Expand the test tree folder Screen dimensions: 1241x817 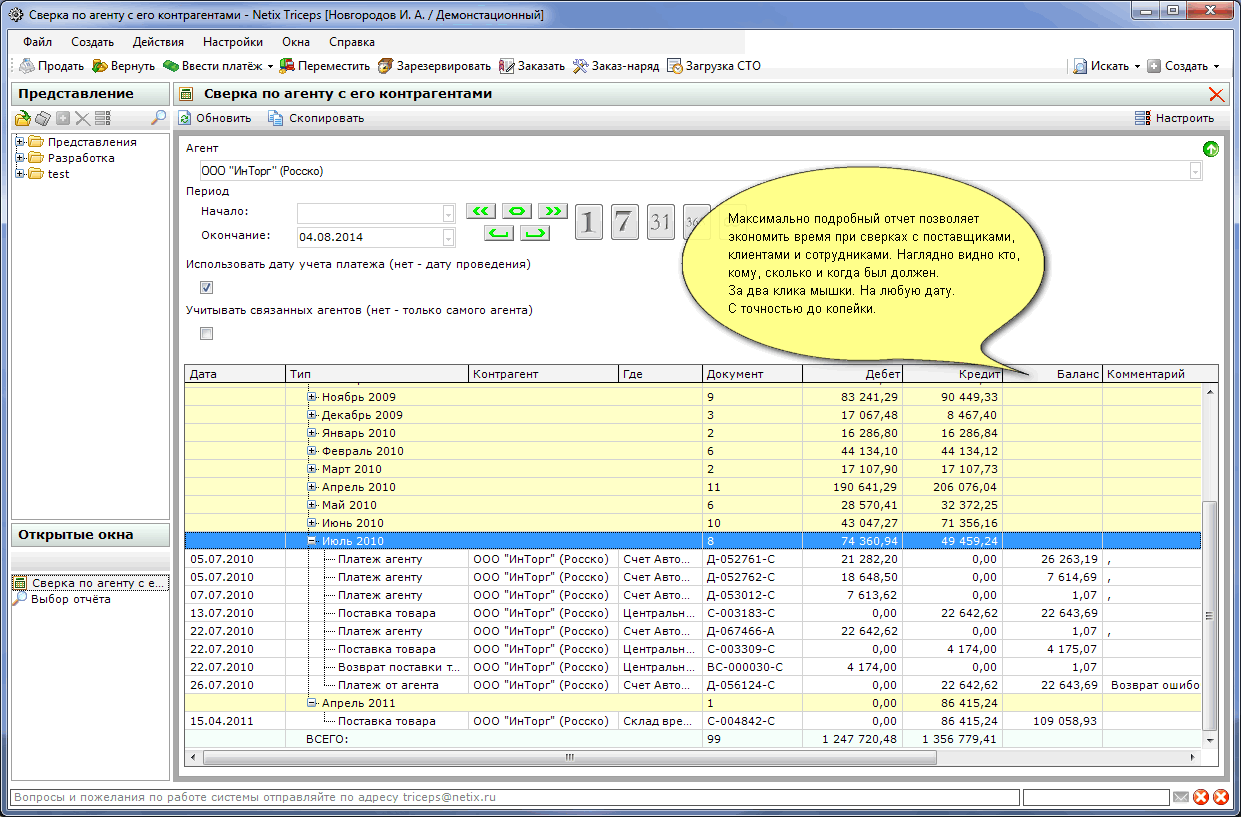point(20,174)
